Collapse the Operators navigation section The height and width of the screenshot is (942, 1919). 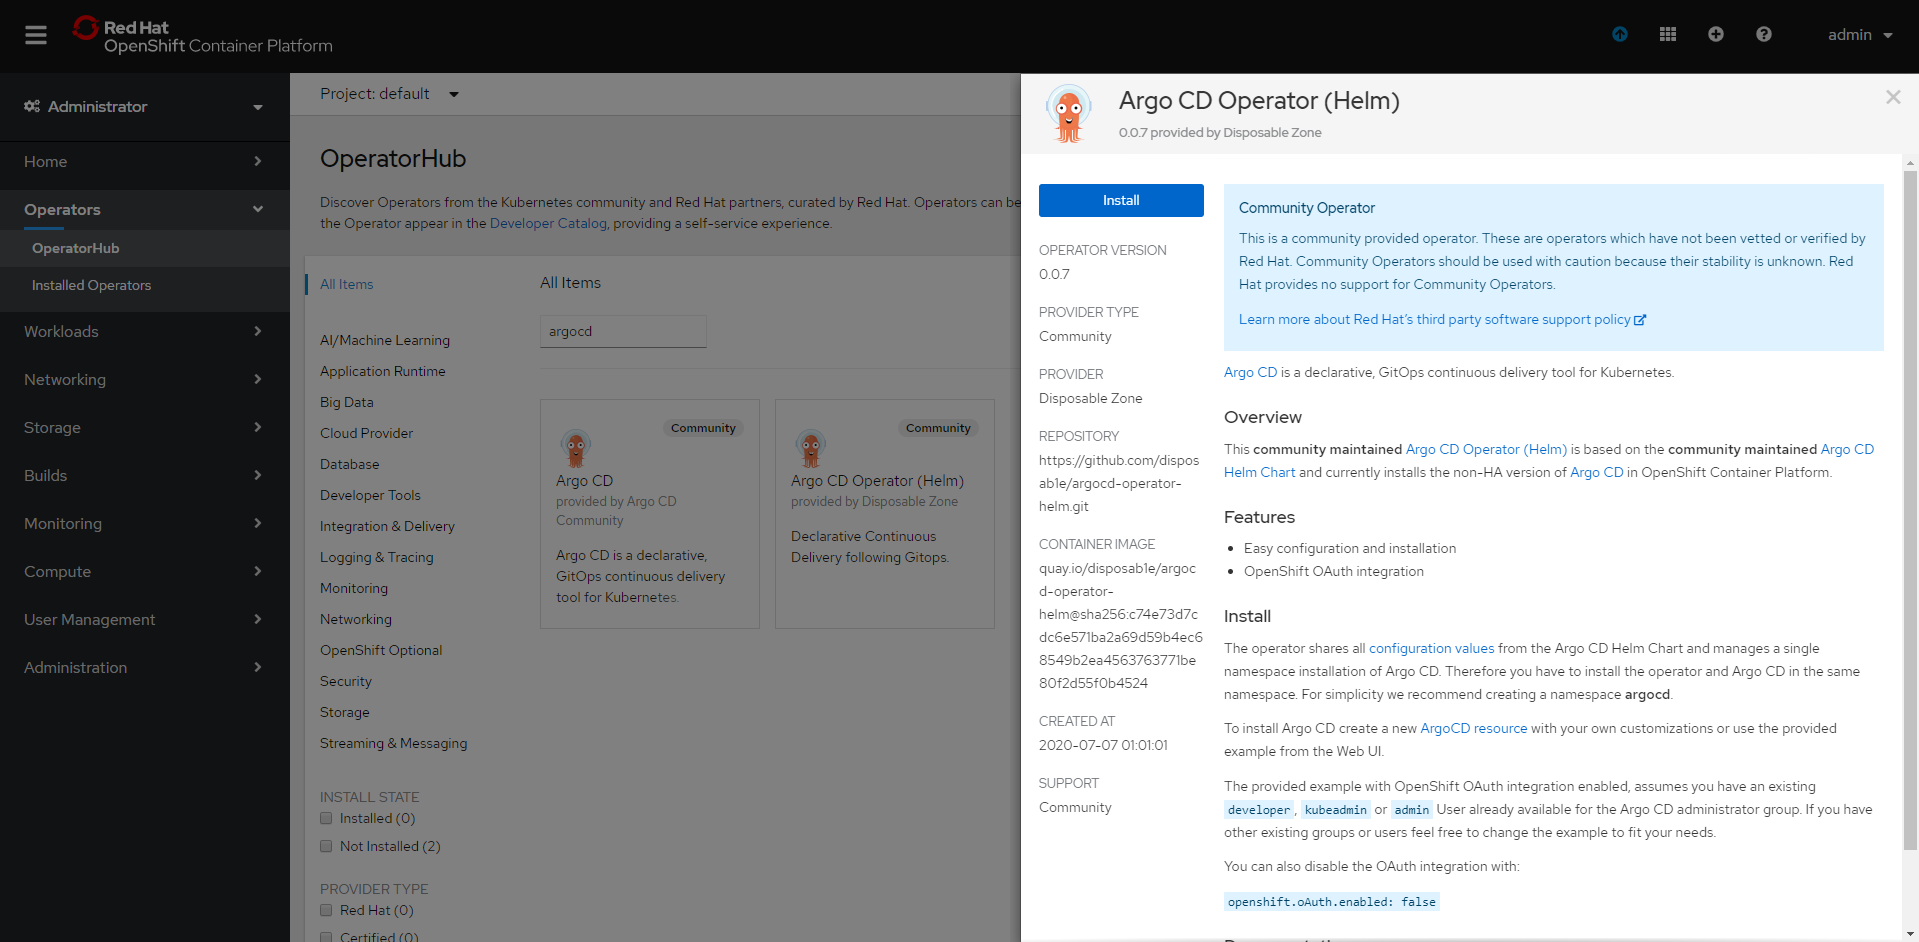(145, 210)
